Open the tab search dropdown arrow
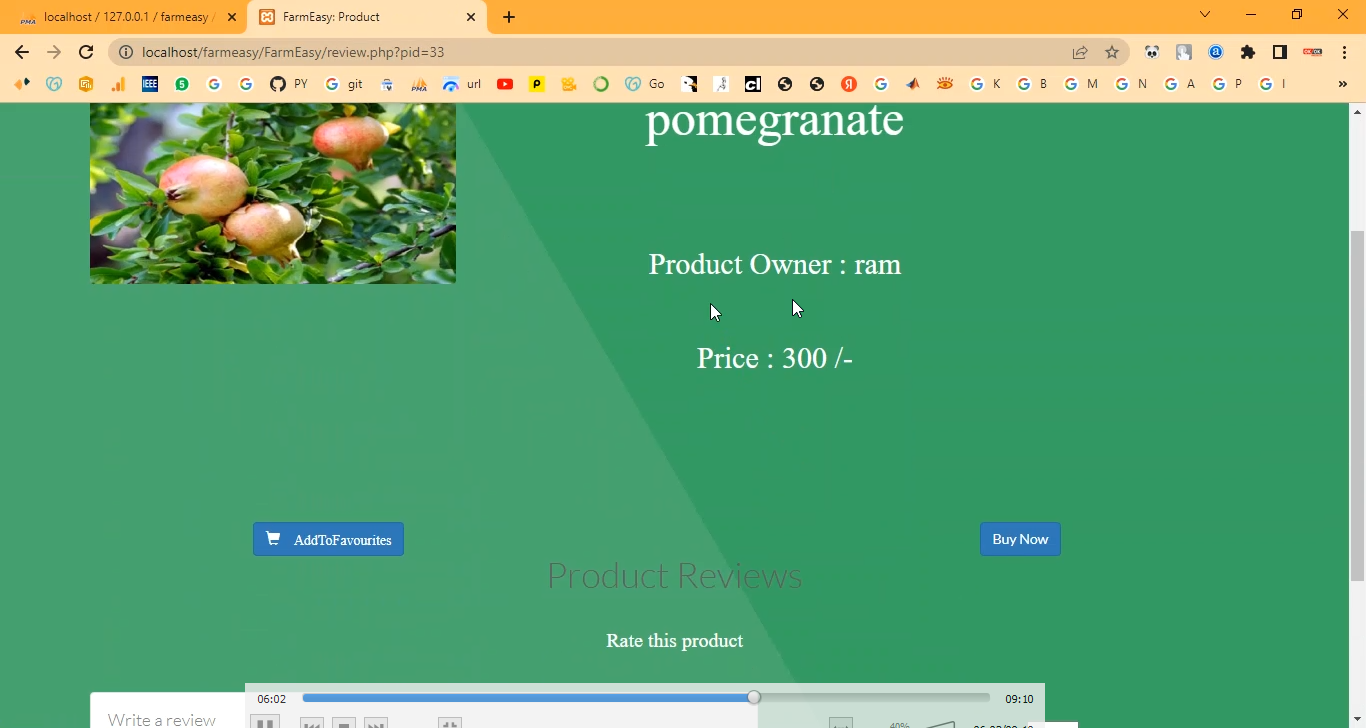 tap(1205, 15)
